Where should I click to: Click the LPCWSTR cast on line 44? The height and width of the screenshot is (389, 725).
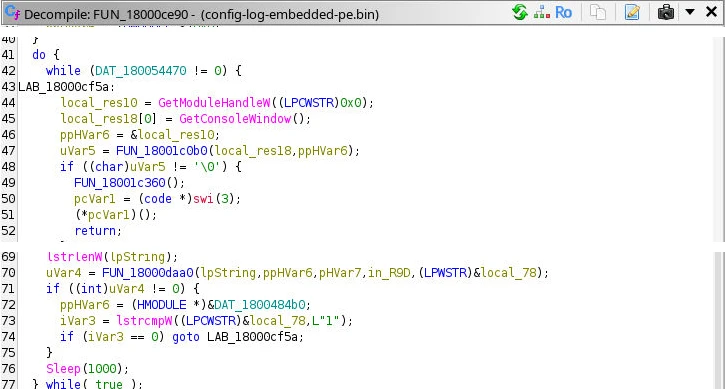click(x=309, y=103)
